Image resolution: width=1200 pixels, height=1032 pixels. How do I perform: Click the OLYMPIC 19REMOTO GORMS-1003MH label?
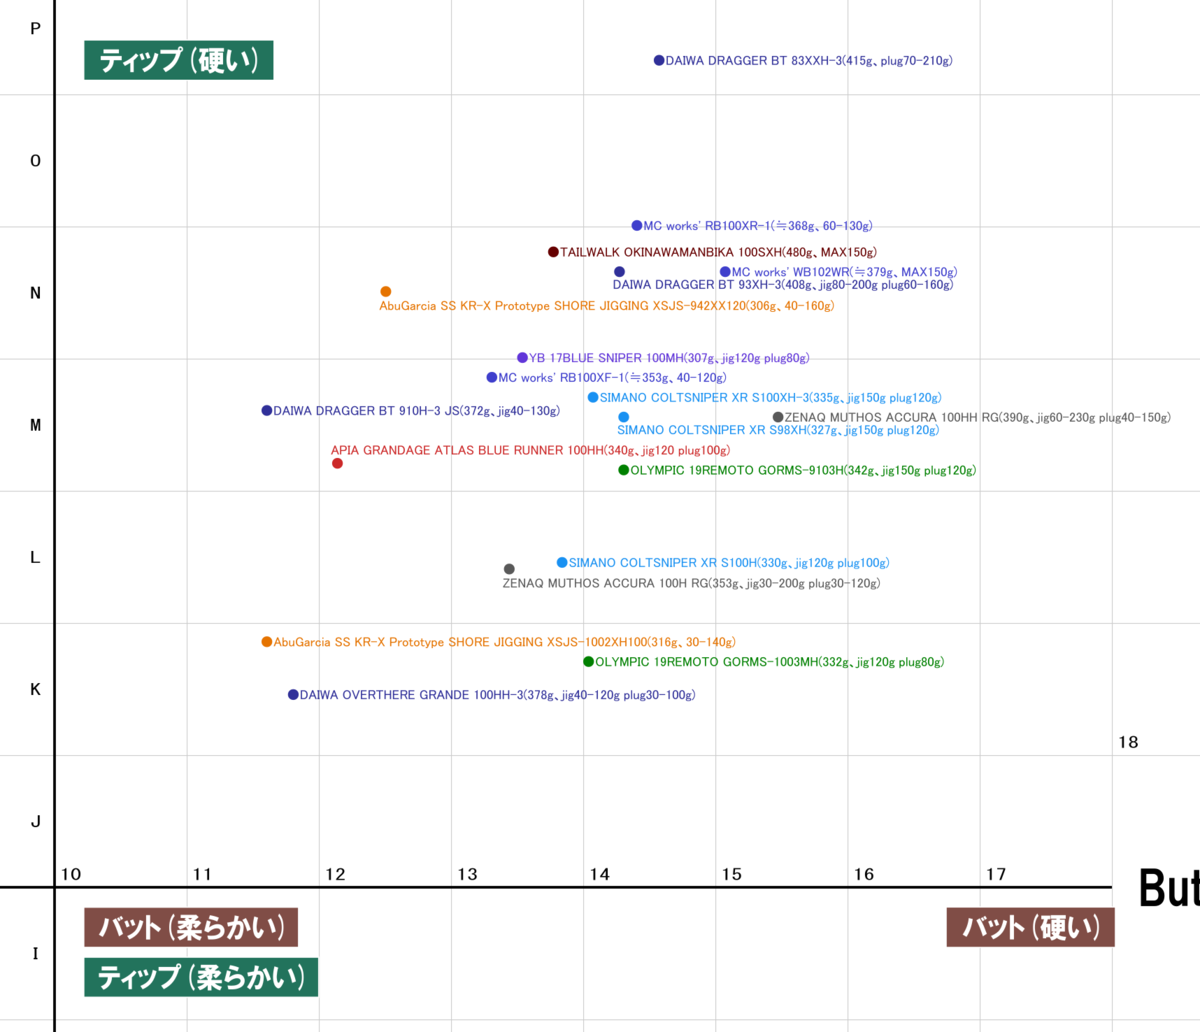click(769, 662)
